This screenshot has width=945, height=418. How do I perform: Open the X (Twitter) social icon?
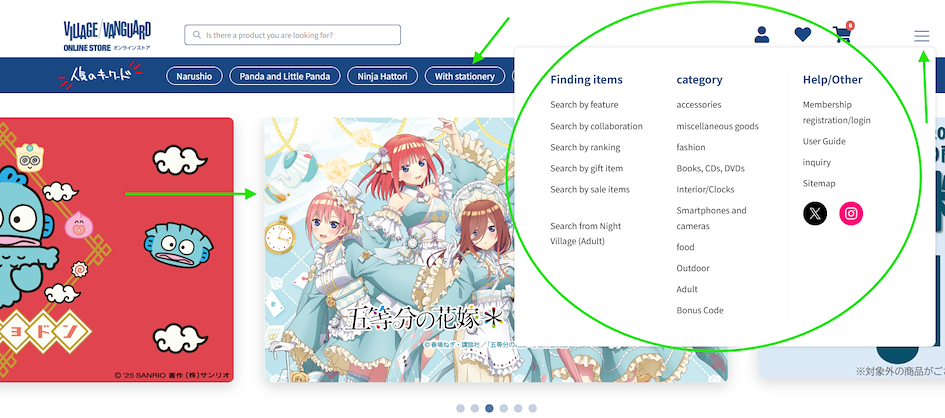point(815,213)
